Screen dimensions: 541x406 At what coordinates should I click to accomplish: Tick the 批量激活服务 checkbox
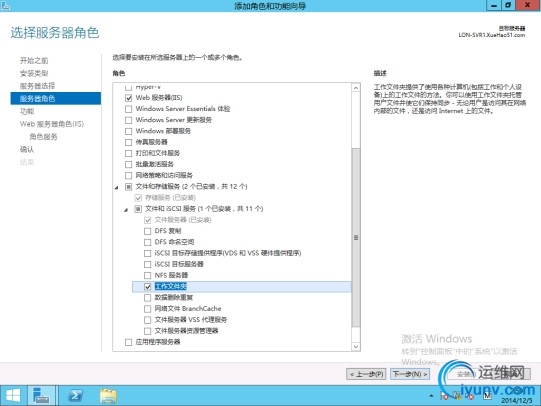tap(128, 164)
